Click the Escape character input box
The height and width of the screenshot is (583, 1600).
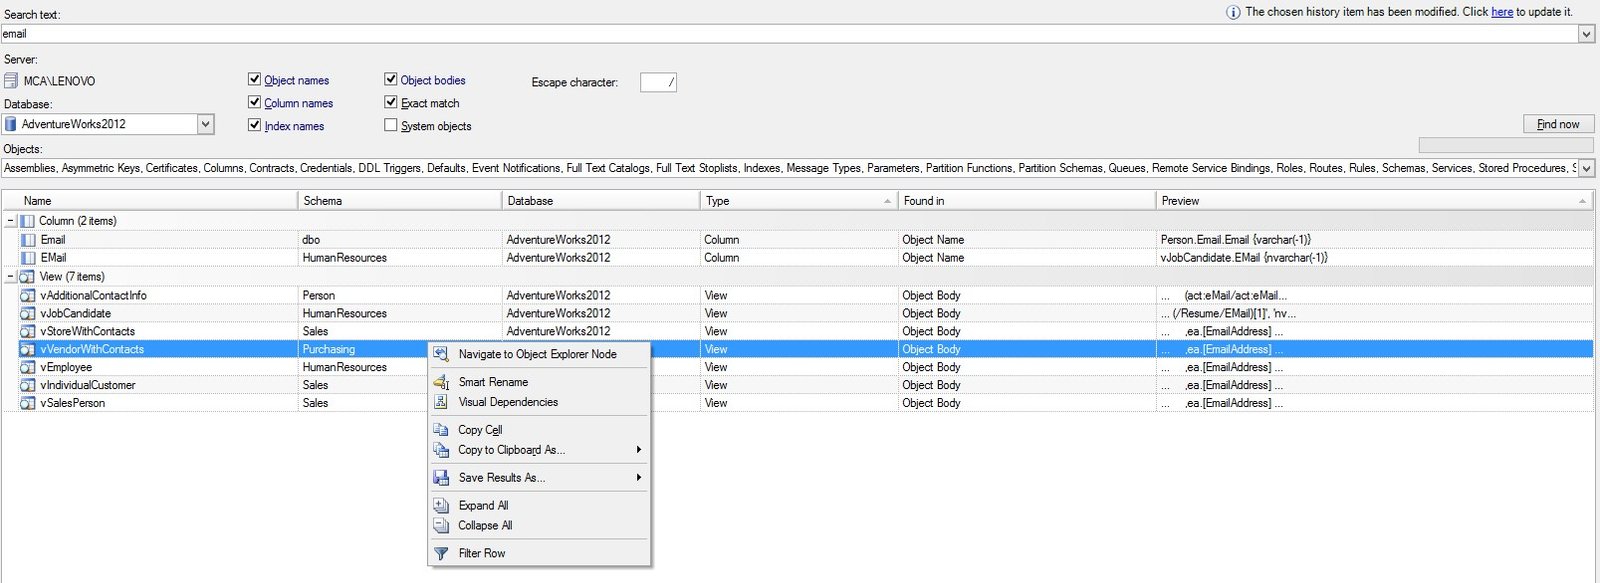coord(658,82)
